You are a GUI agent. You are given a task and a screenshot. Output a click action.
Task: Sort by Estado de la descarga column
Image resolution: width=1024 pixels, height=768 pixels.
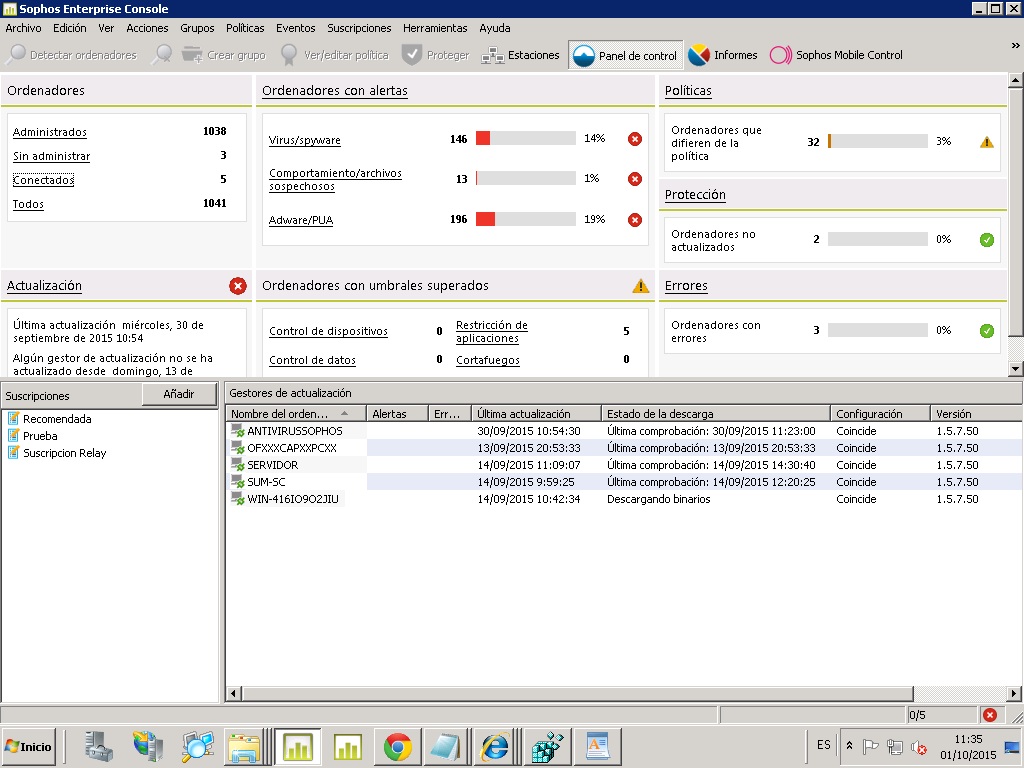click(716, 413)
